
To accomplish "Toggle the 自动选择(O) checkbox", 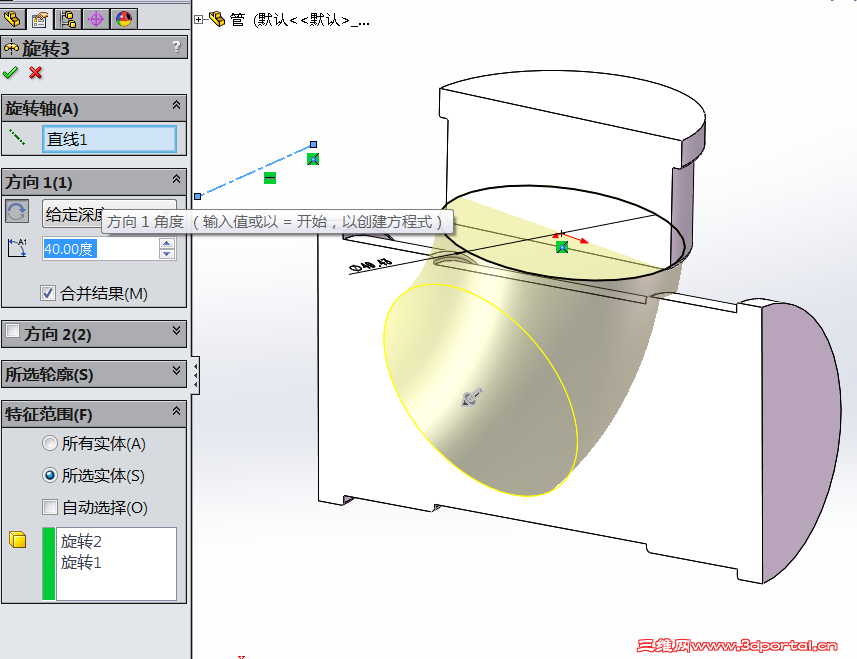I will [50, 507].
